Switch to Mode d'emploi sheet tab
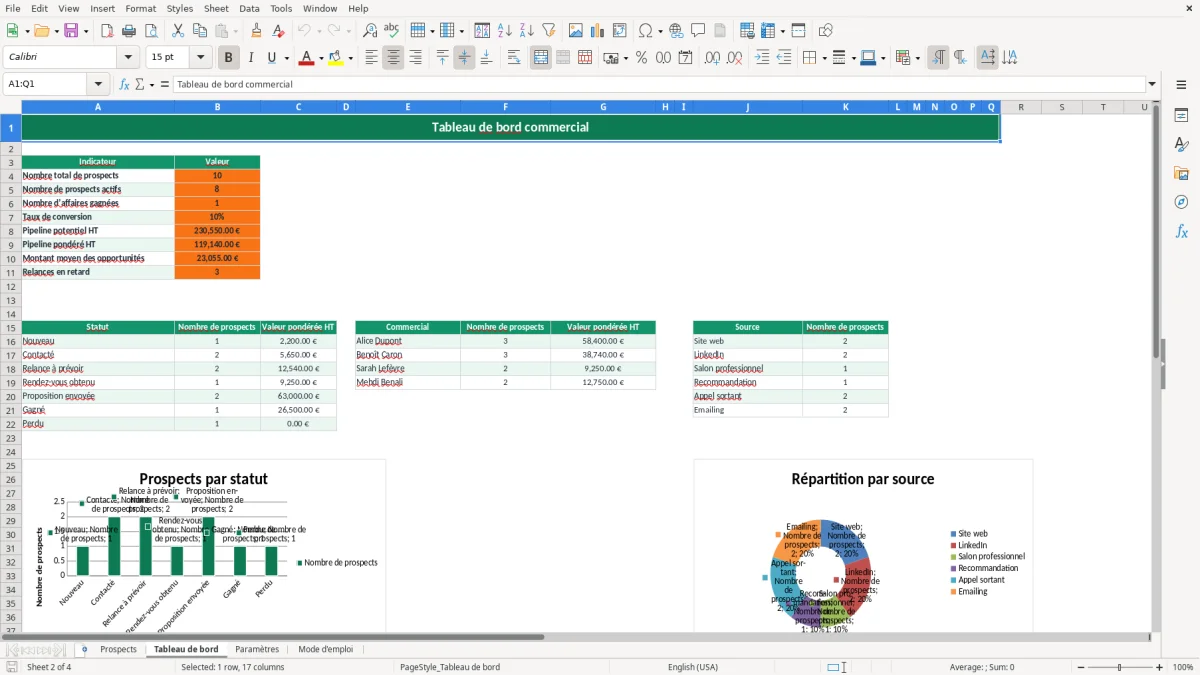 (x=326, y=649)
